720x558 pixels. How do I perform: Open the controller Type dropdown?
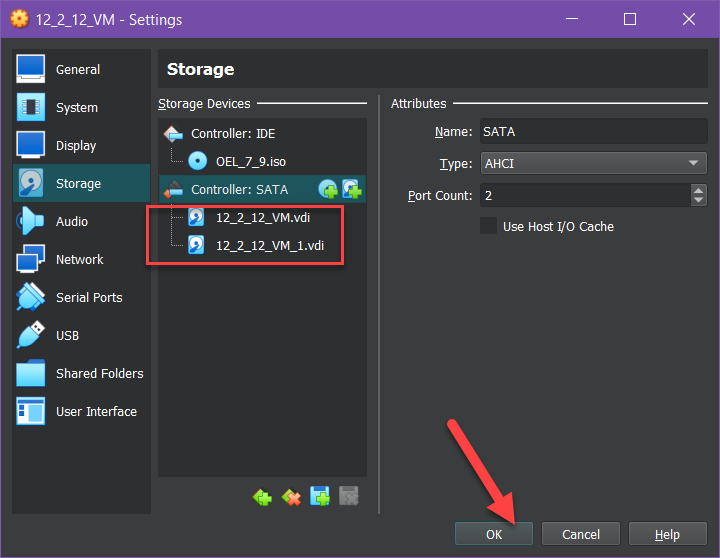(x=593, y=163)
